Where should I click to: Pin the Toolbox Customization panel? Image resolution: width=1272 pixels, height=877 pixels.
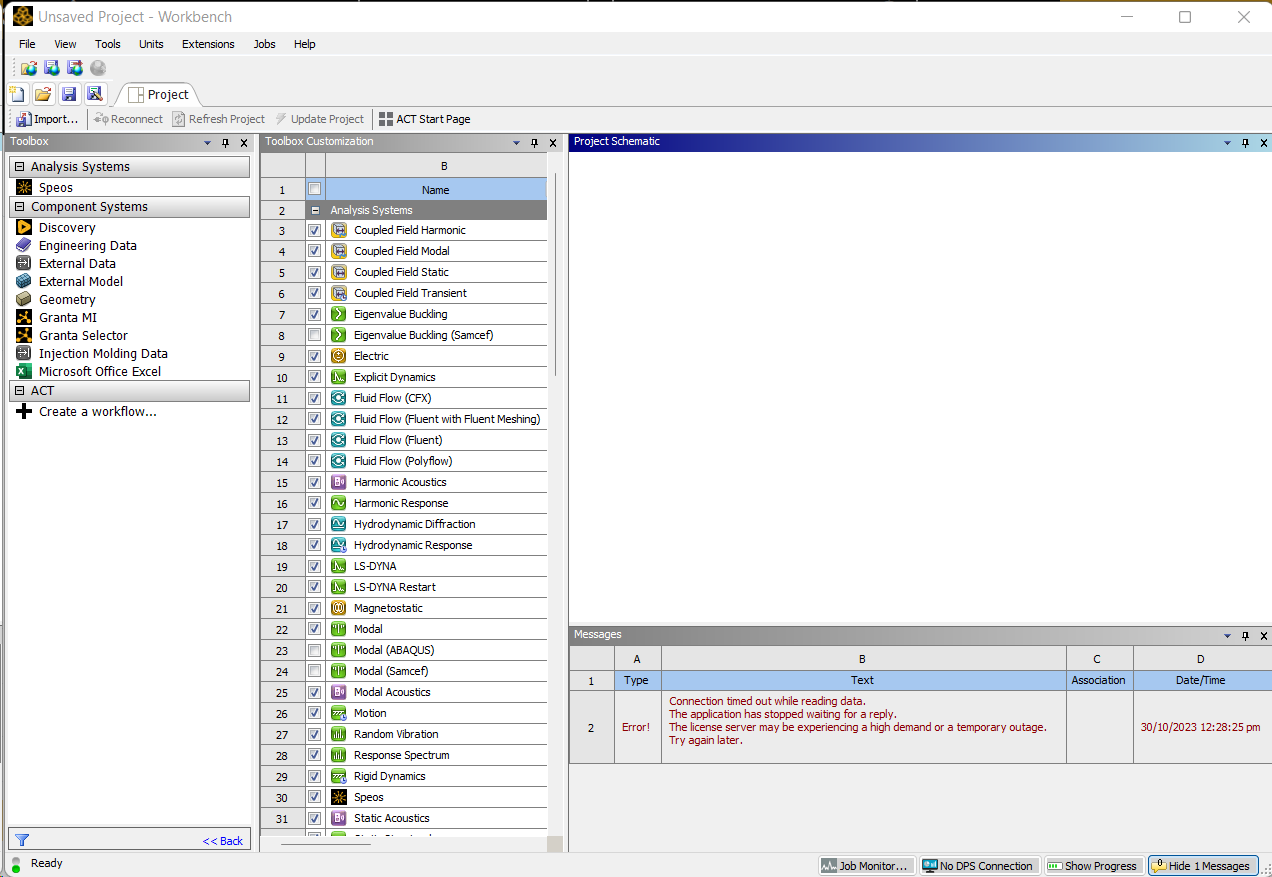534,143
